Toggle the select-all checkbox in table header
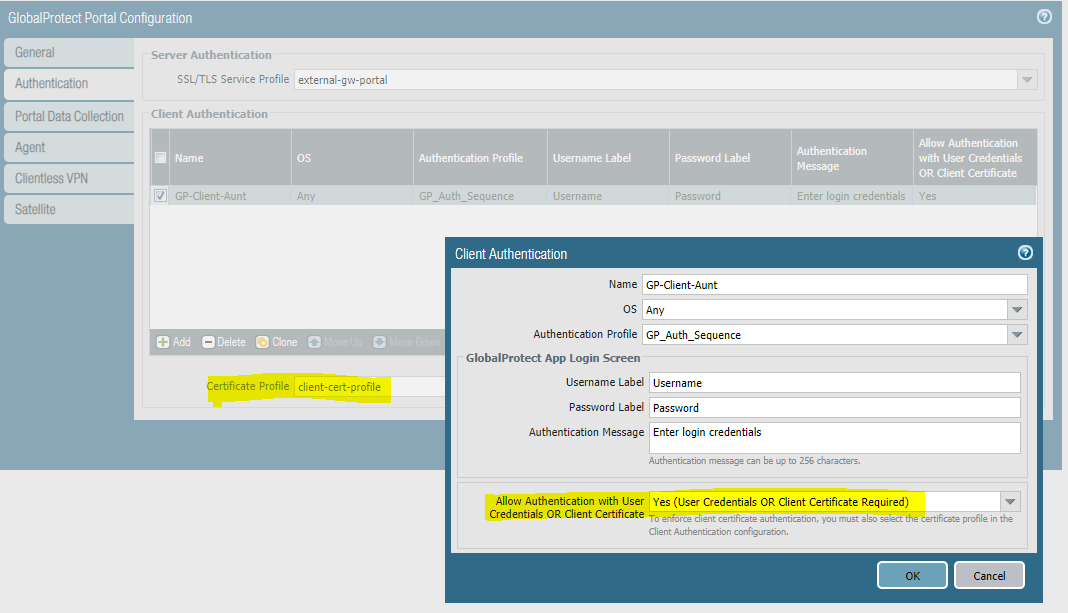The height and width of the screenshot is (613, 1068). (161, 158)
